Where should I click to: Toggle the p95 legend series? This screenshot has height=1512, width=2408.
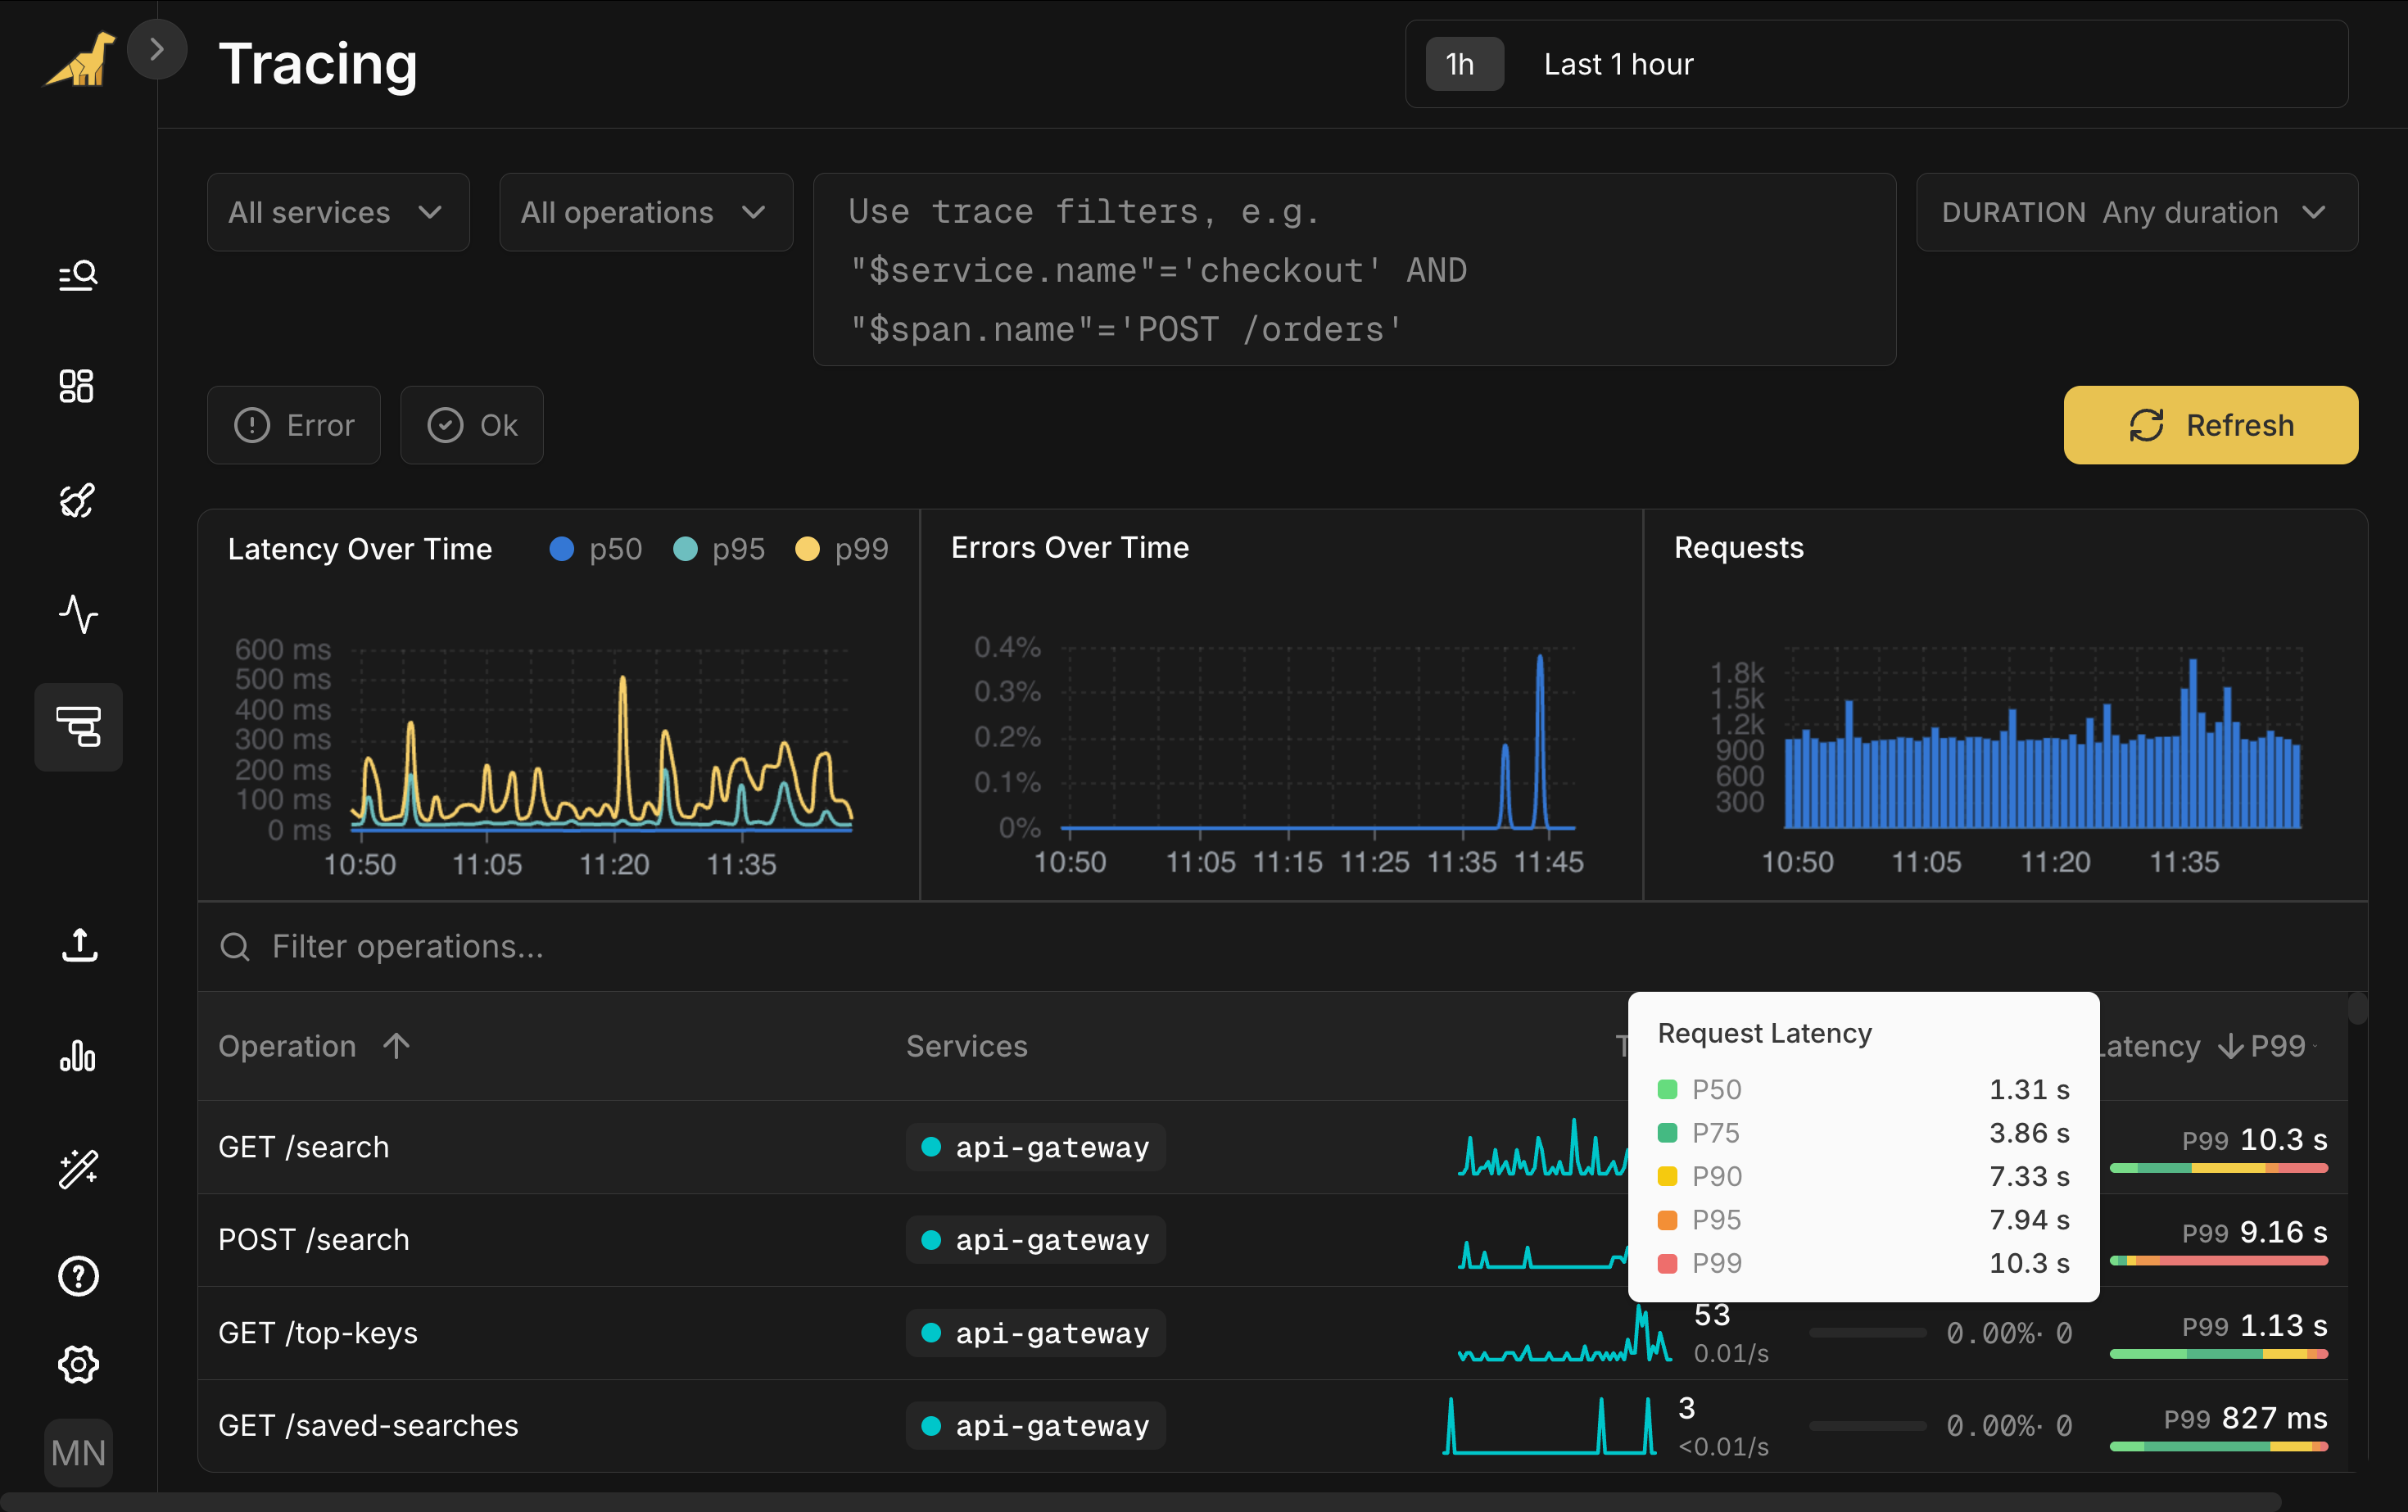pyautogui.click(x=719, y=549)
